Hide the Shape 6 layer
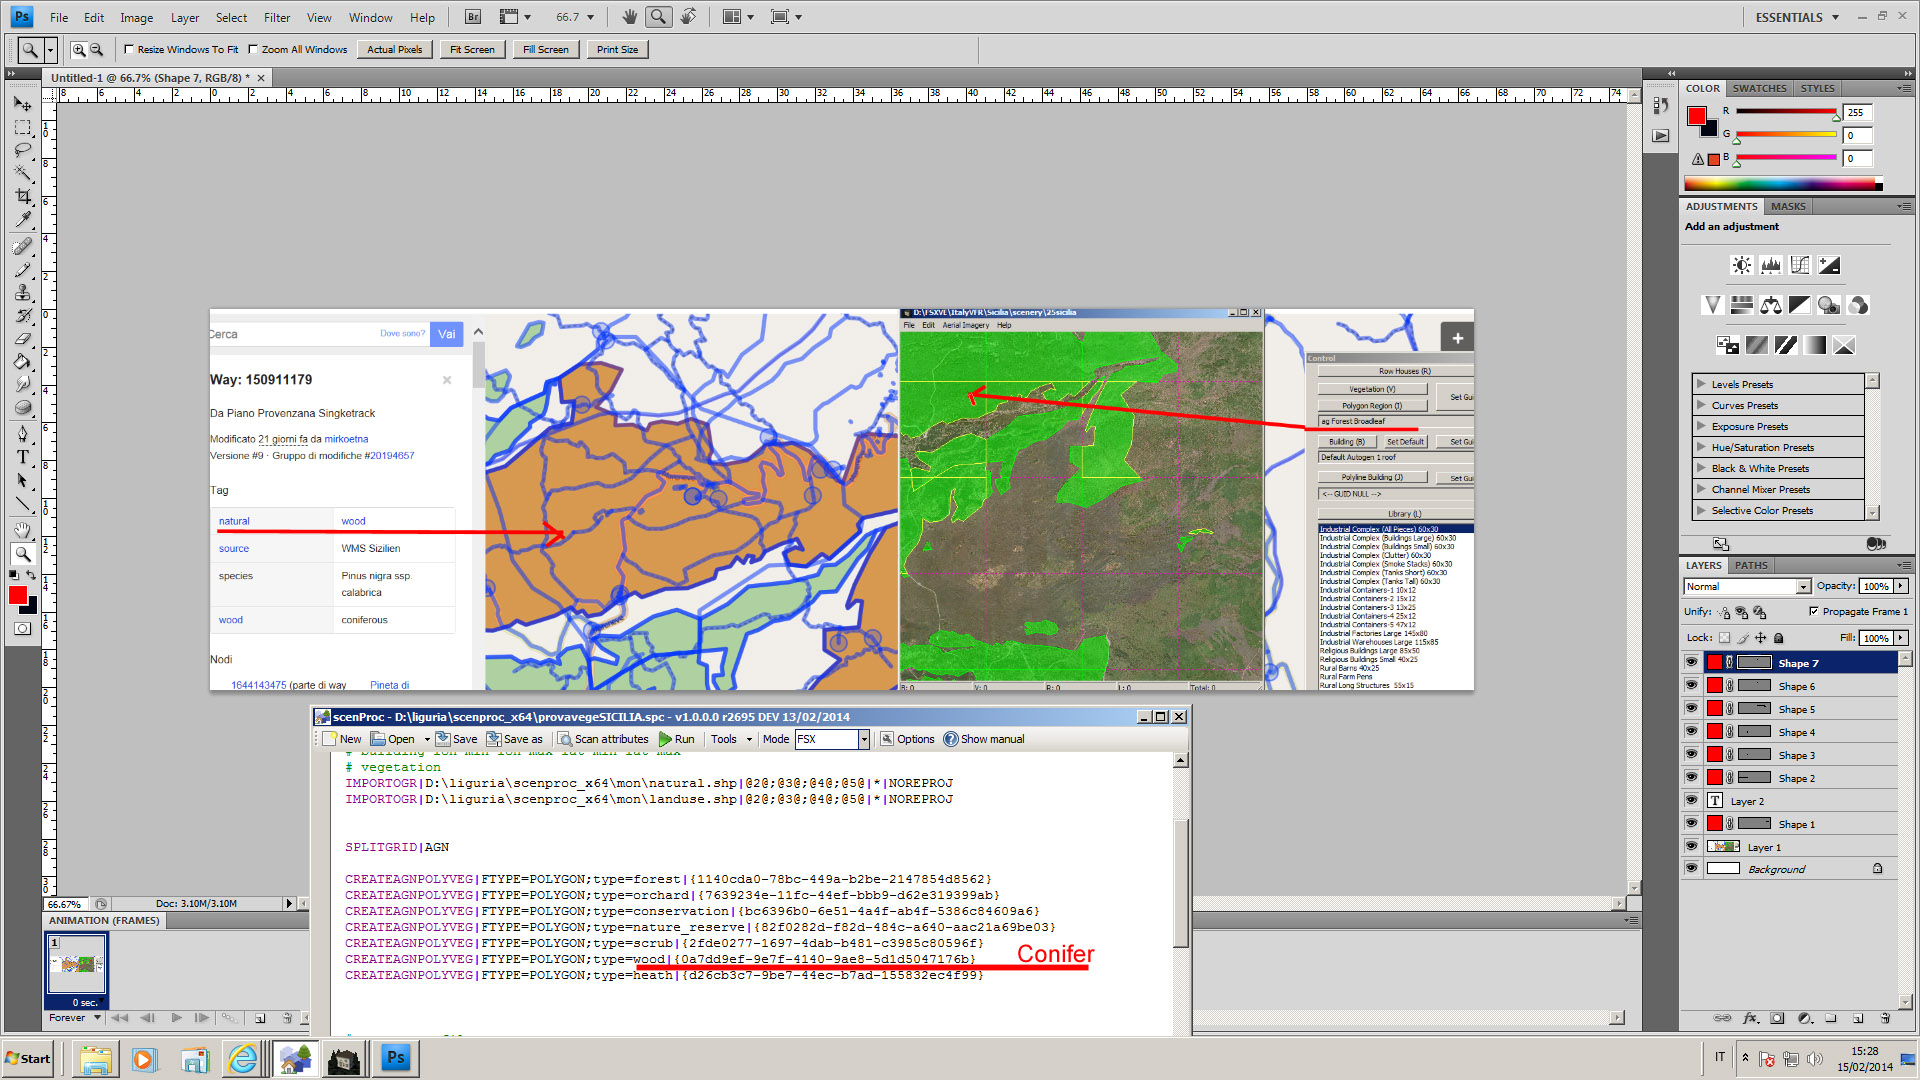 pos(1691,686)
